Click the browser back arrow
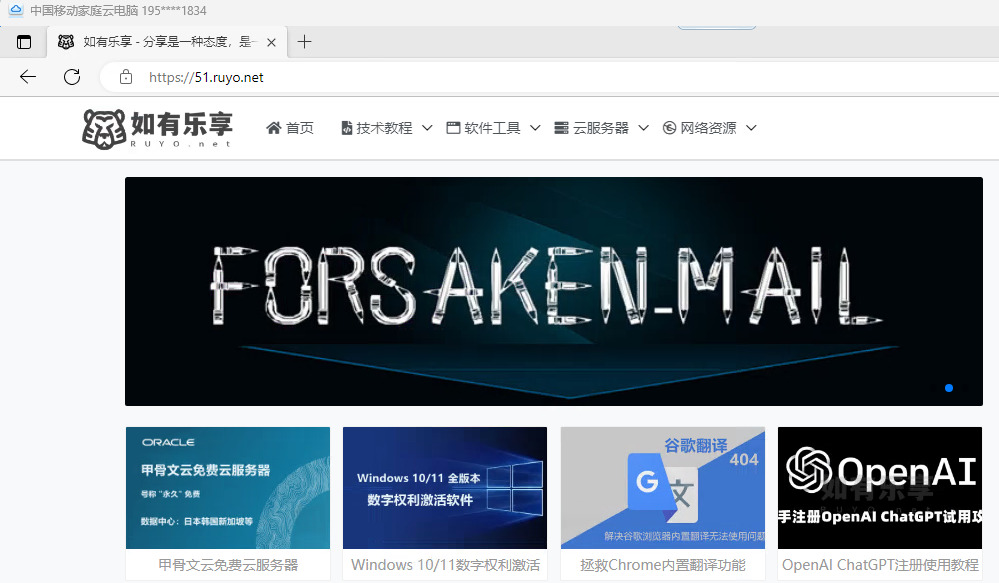This screenshot has height=583, width=999. 28,77
